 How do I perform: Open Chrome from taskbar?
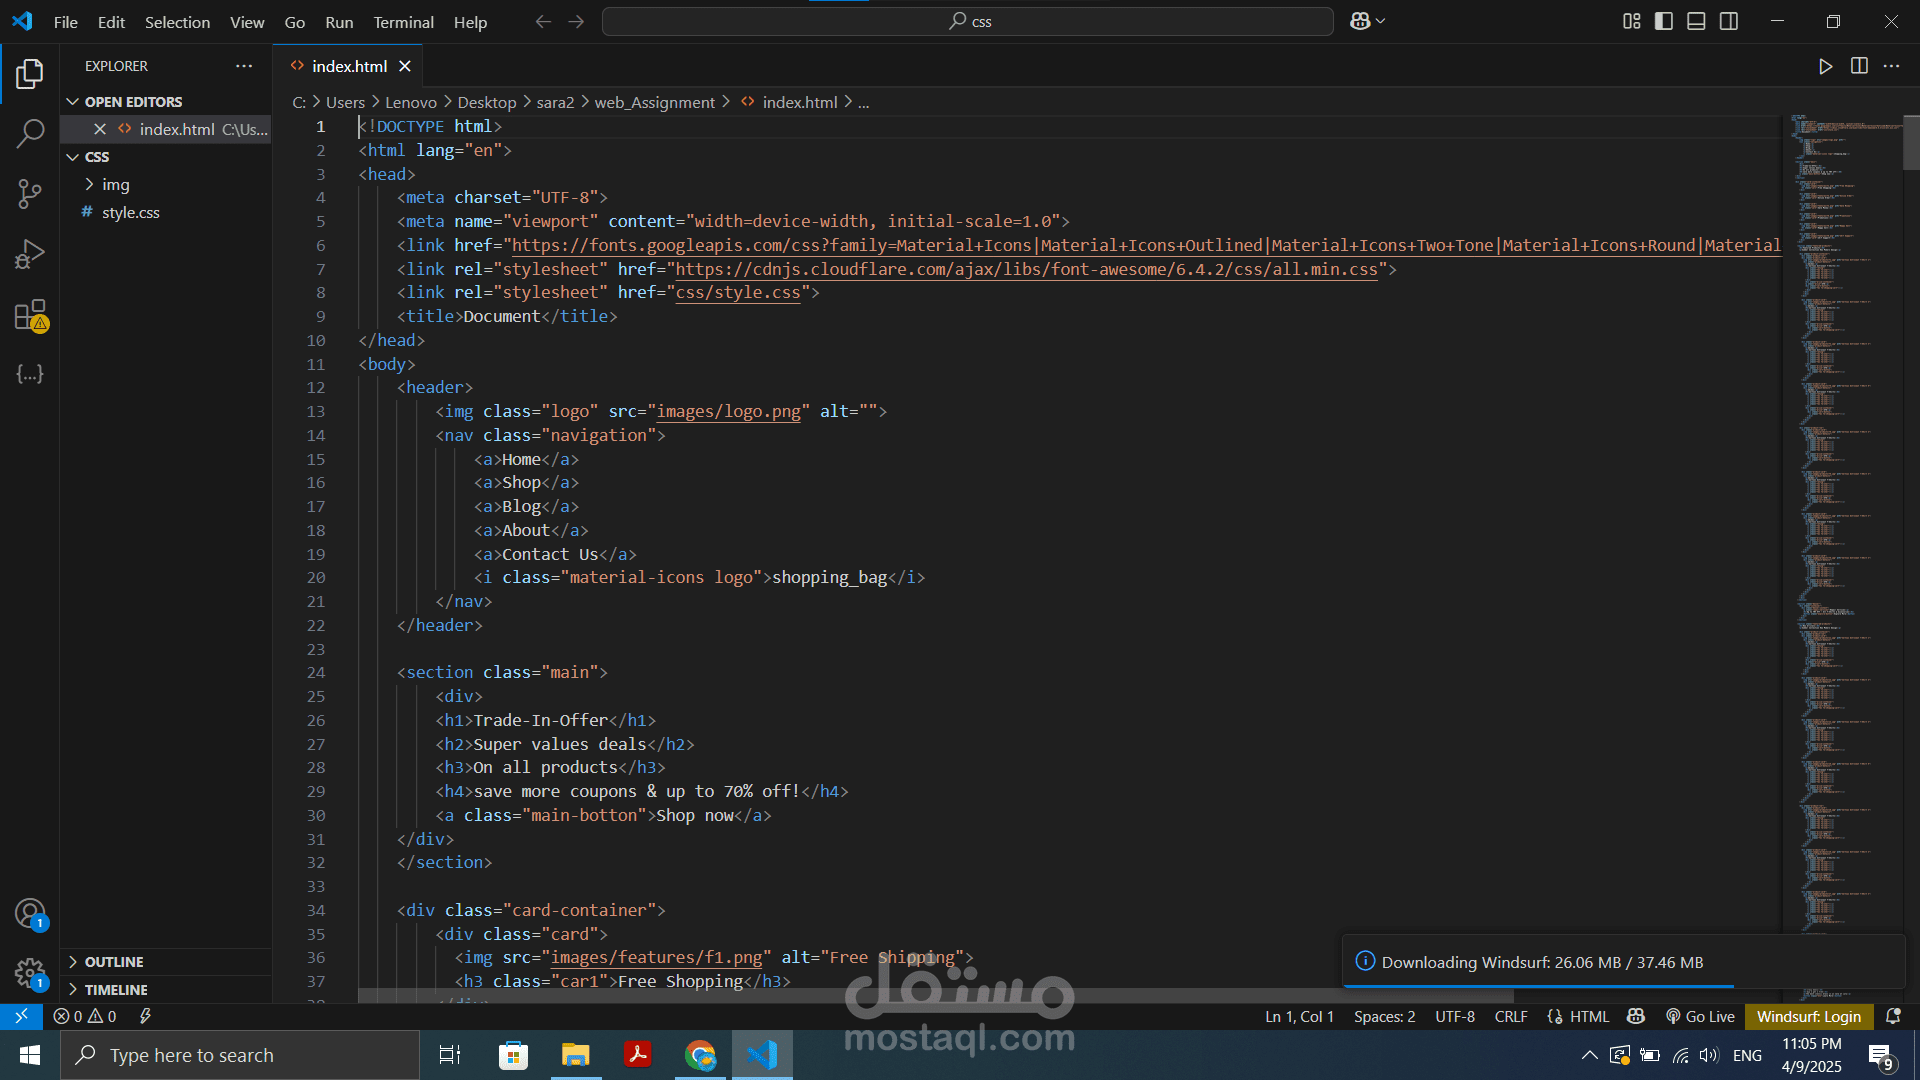[700, 1055]
